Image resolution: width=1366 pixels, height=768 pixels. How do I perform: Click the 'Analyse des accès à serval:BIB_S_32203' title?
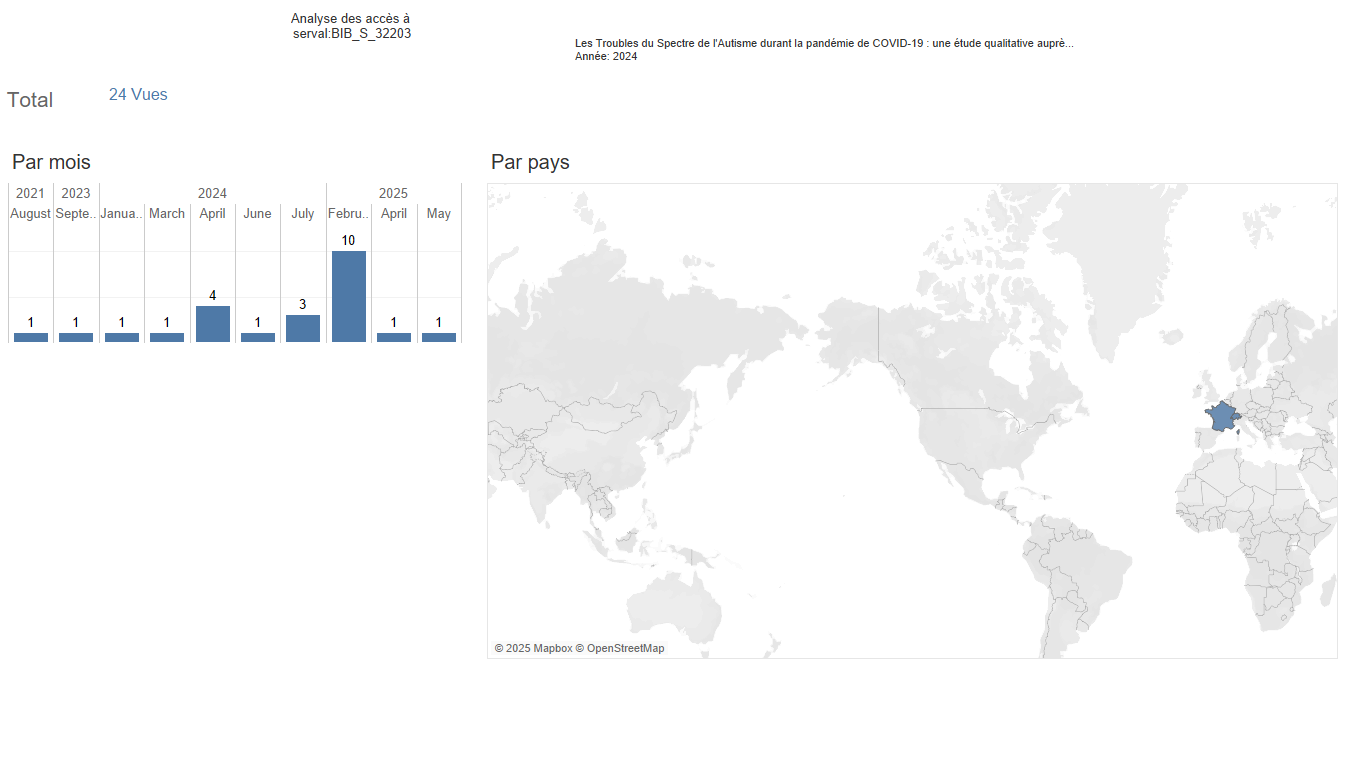[x=351, y=26]
